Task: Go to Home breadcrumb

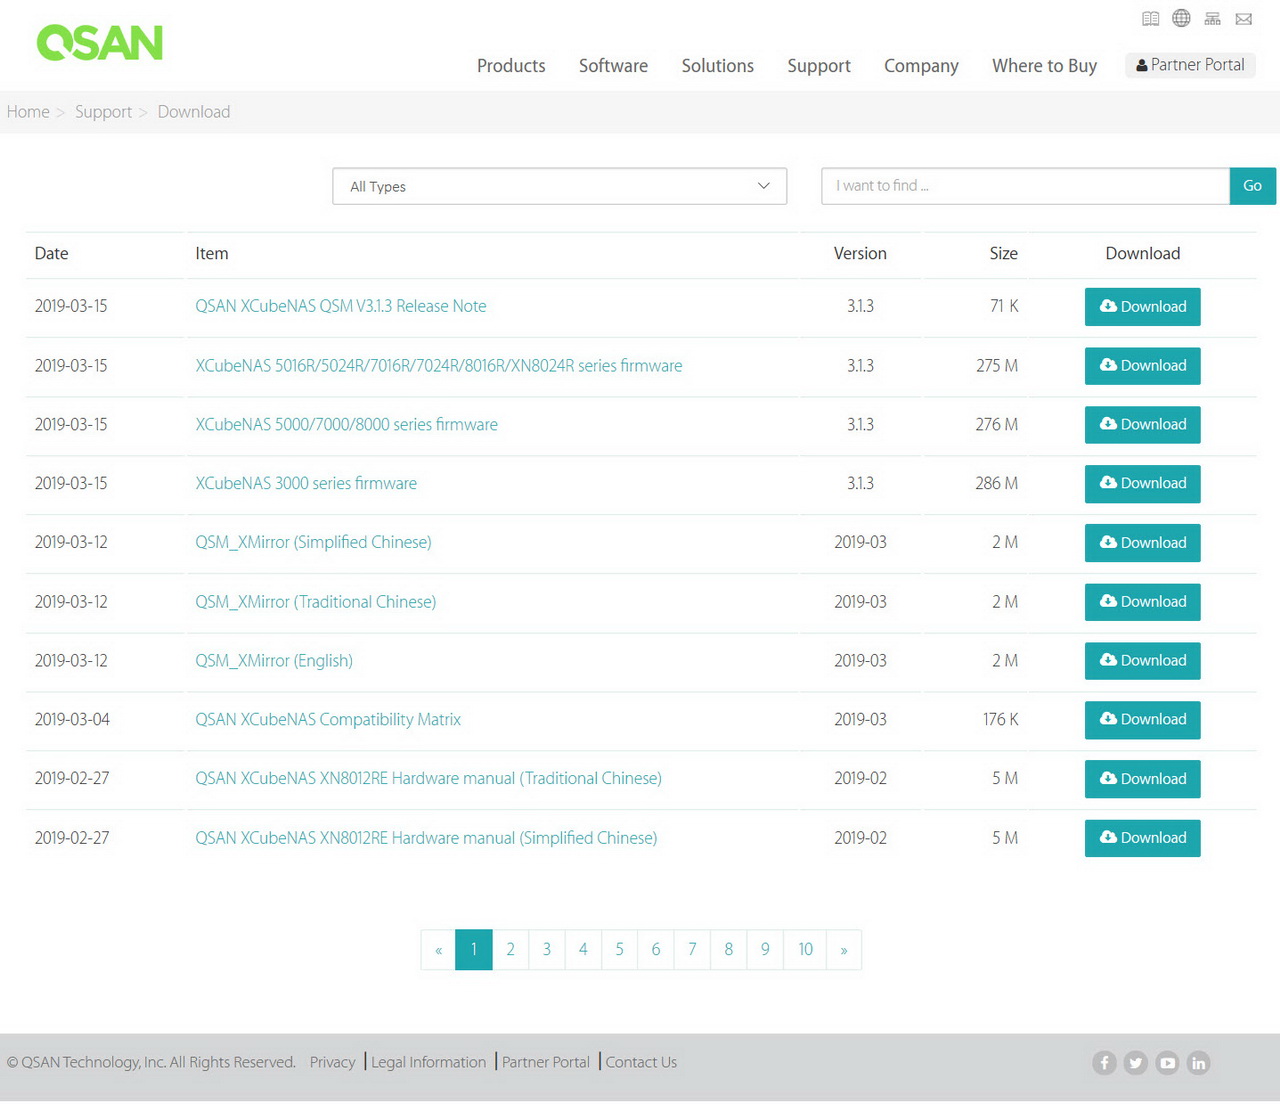Action: pyautogui.click(x=28, y=112)
